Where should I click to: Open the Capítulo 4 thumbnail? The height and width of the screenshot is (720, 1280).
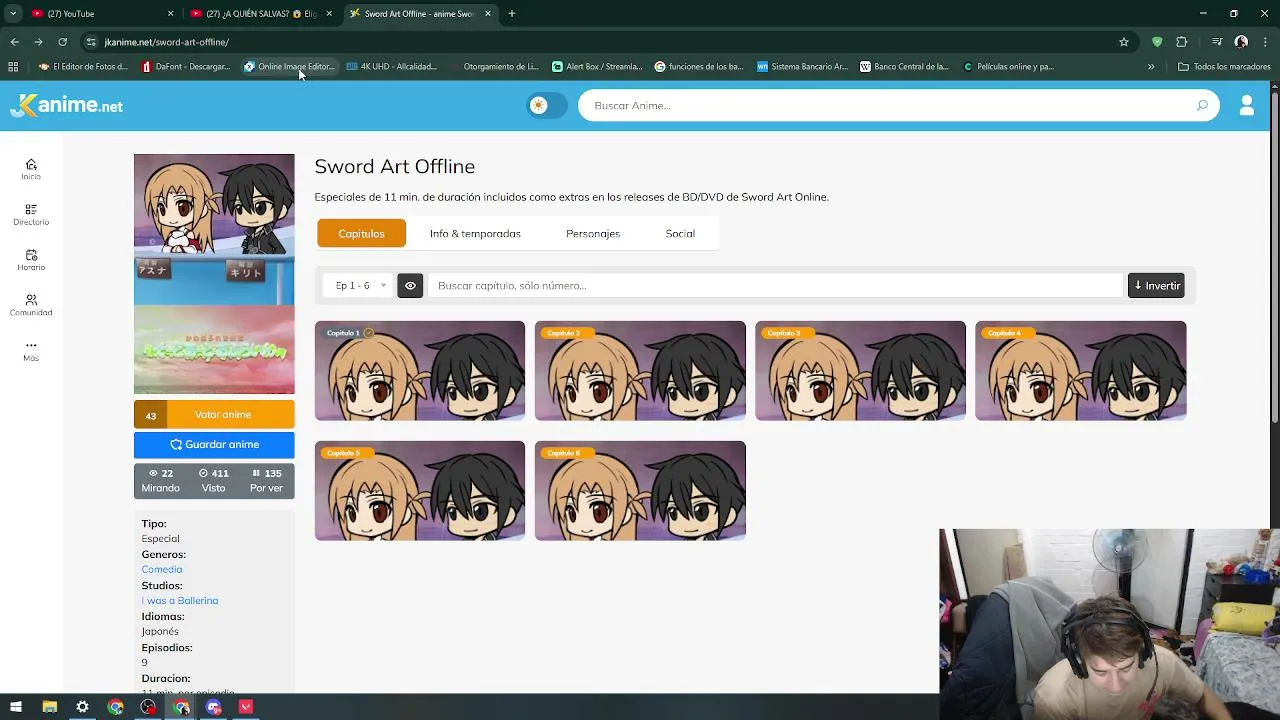[1081, 371]
